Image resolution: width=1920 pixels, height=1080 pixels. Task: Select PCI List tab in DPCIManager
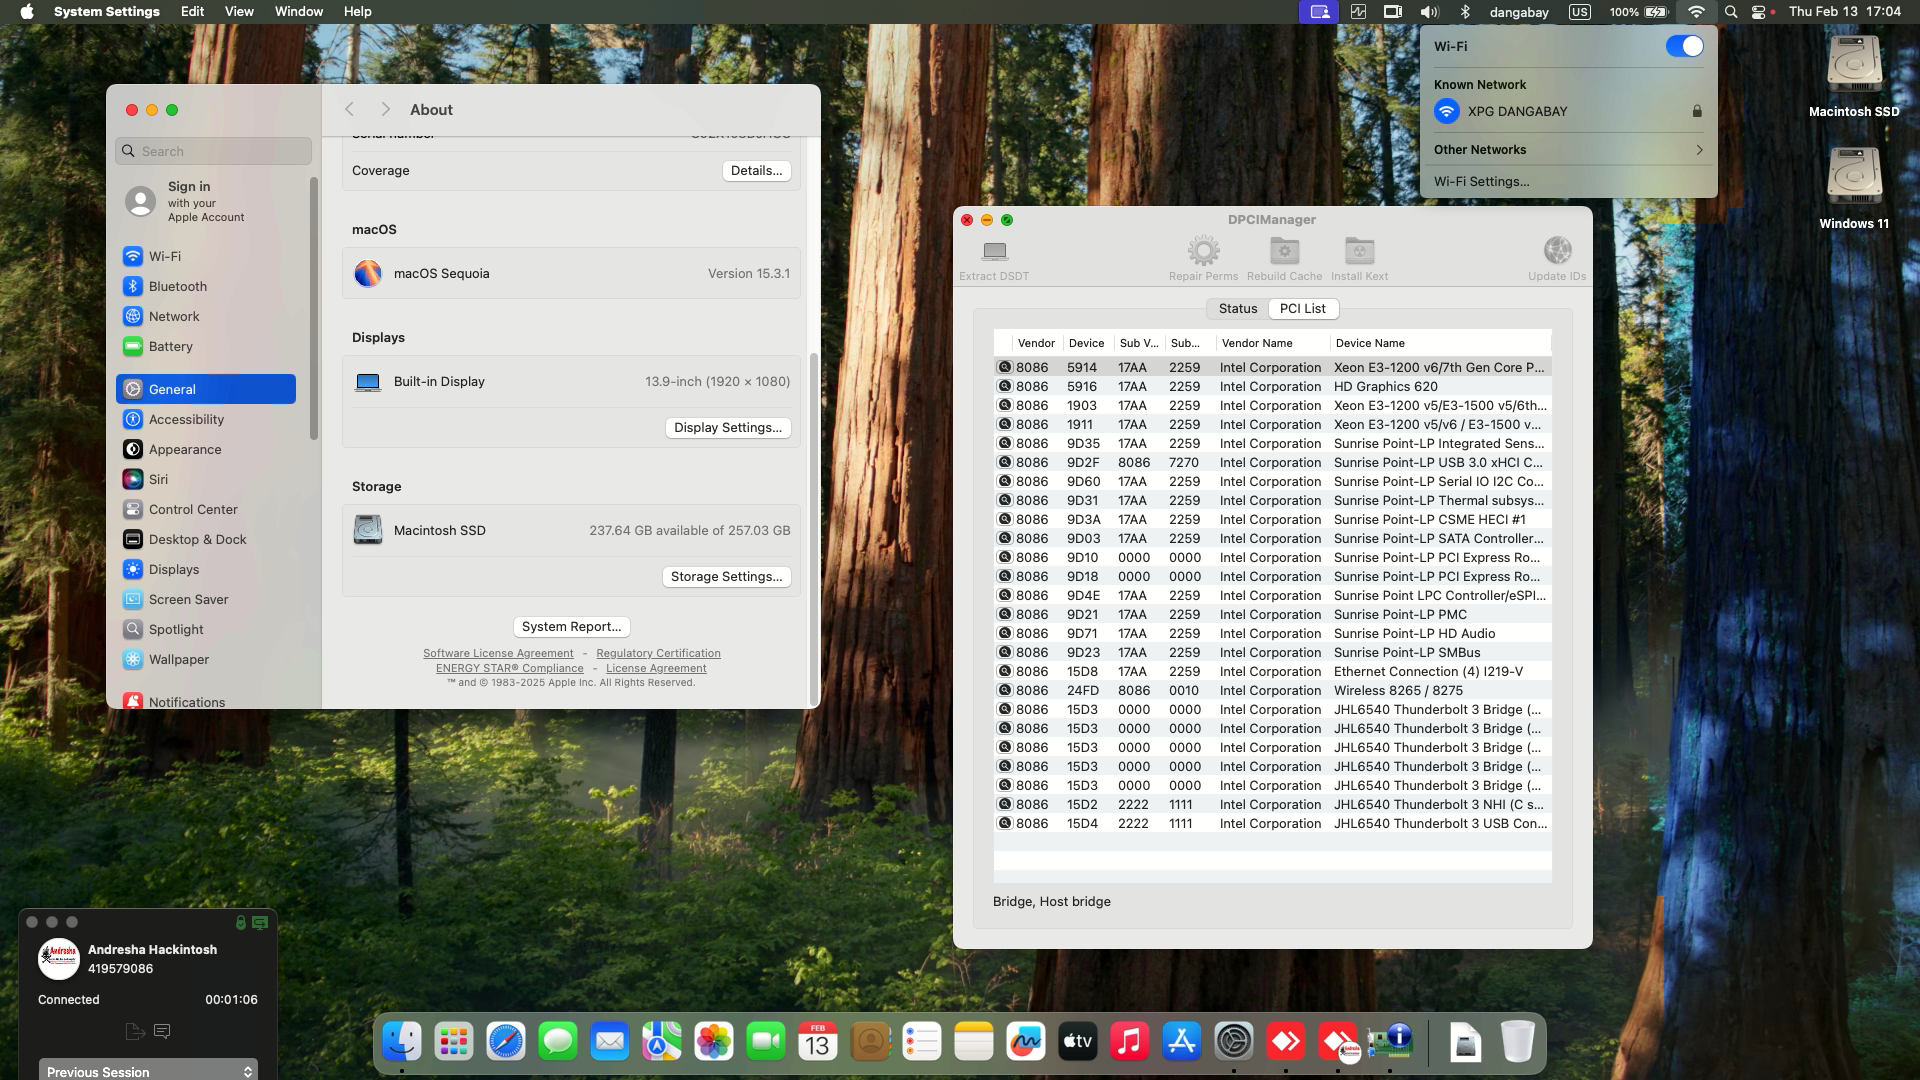(x=1303, y=309)
